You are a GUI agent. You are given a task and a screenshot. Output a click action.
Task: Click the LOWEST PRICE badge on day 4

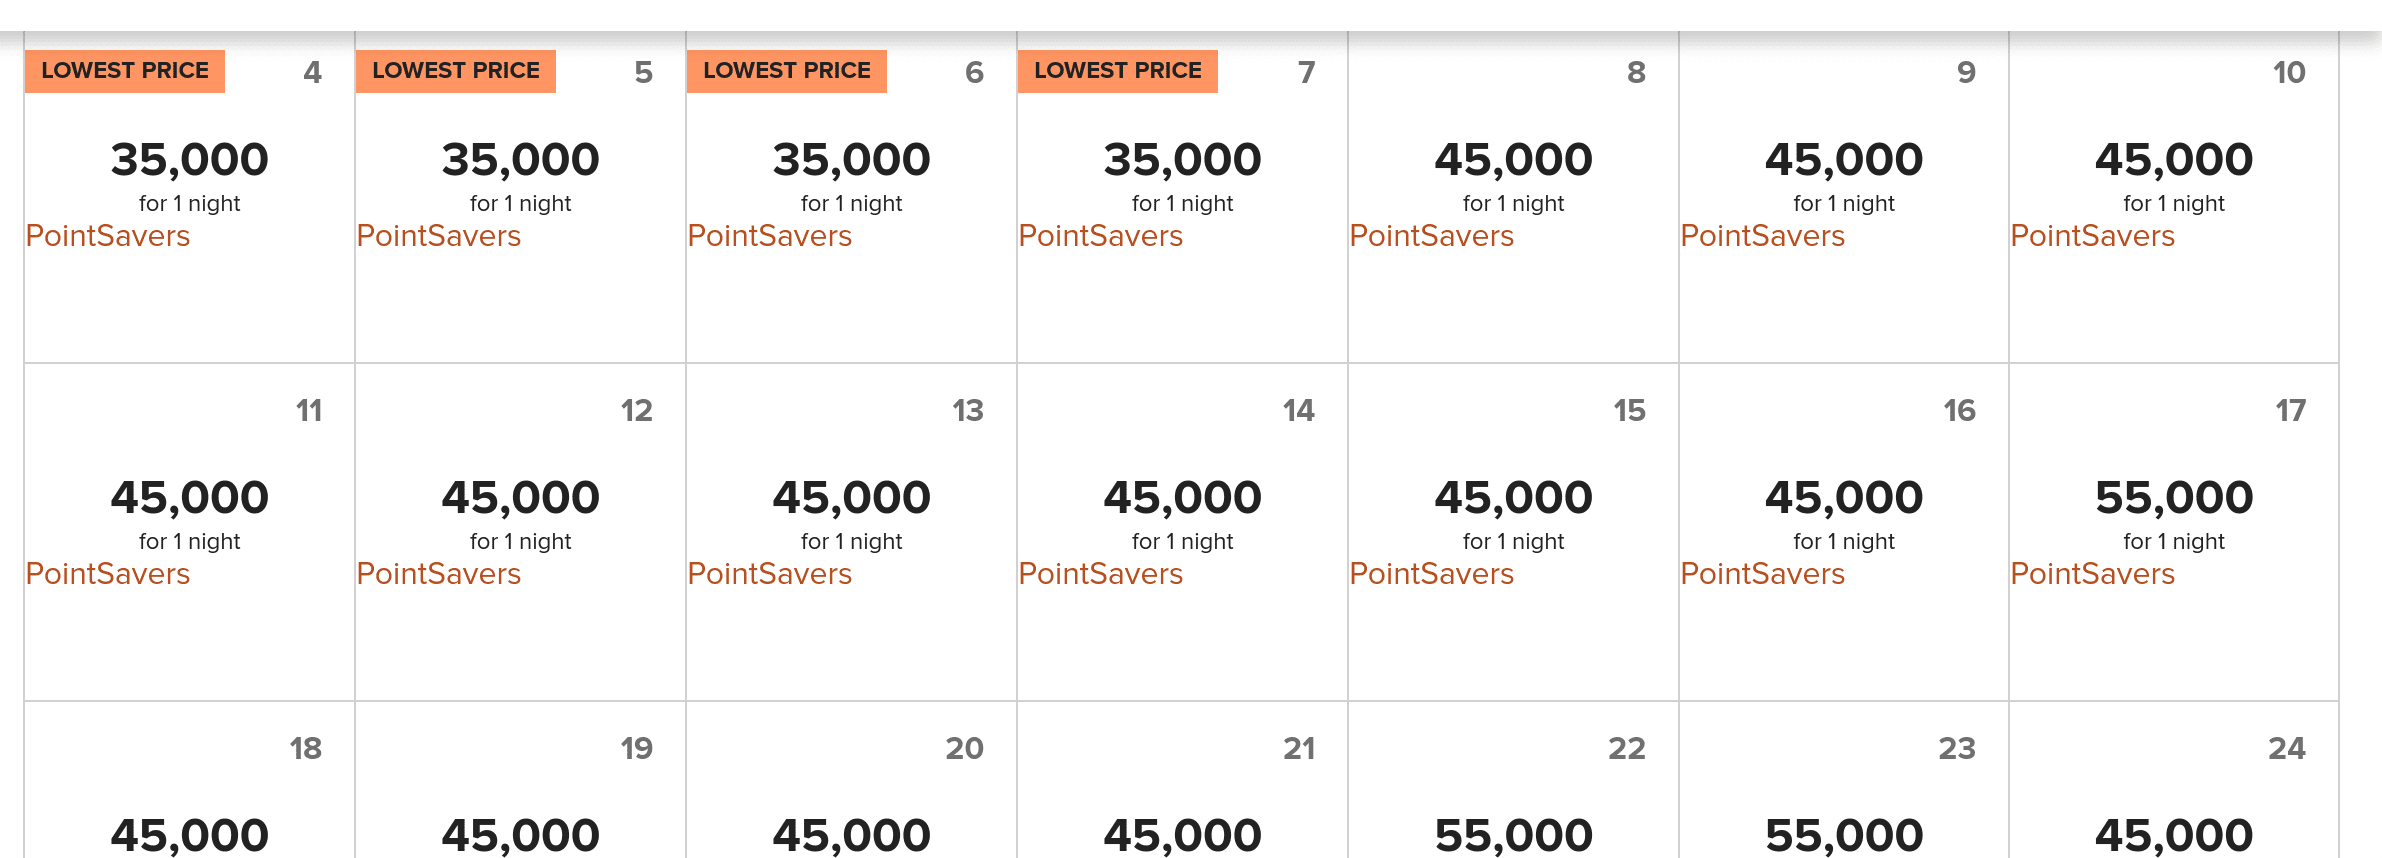(x=125, y=71)
